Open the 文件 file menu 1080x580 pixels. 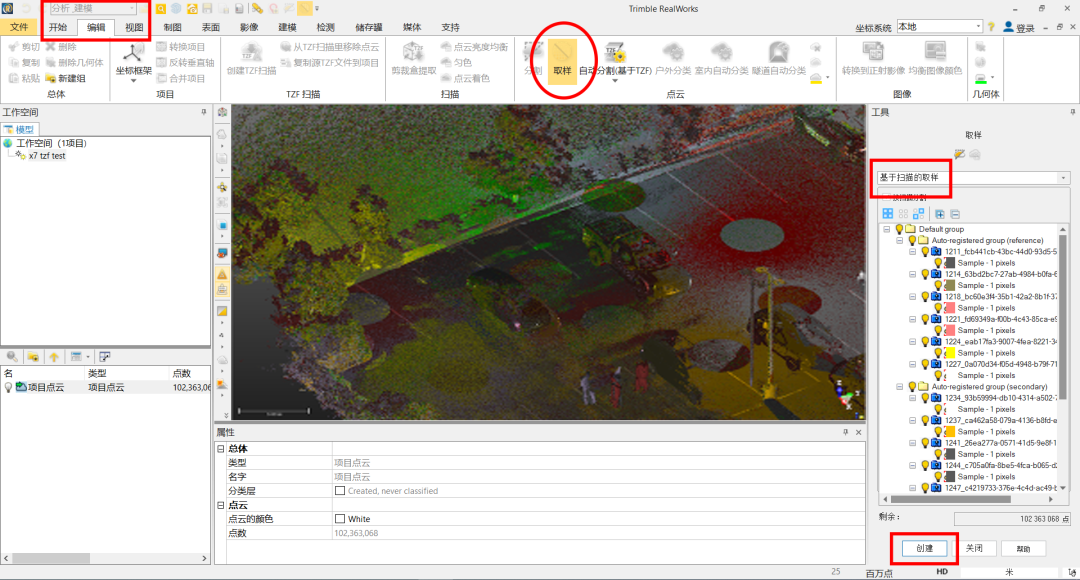tap(19, 28)
